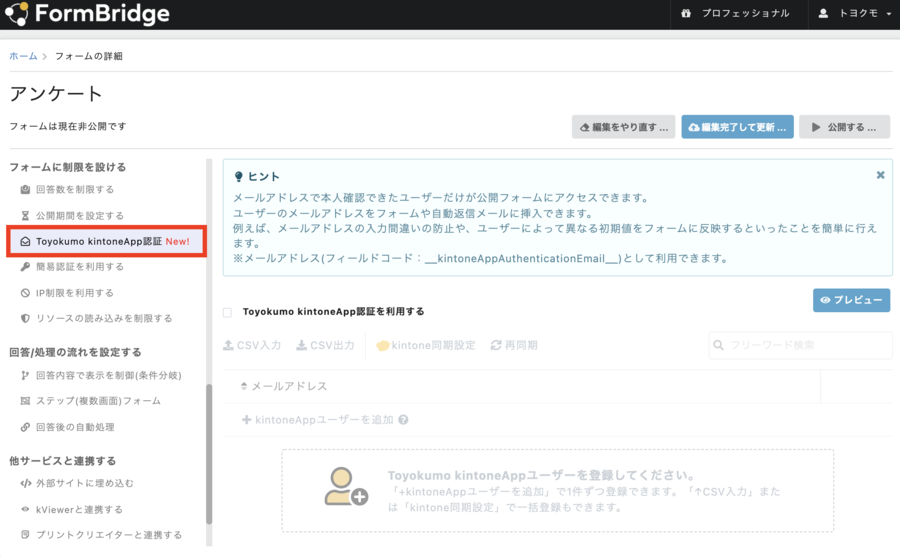This screenshot has height=556, width=900.
Task: Click the user avatar icon in header
Action: [x=823, y=13]
